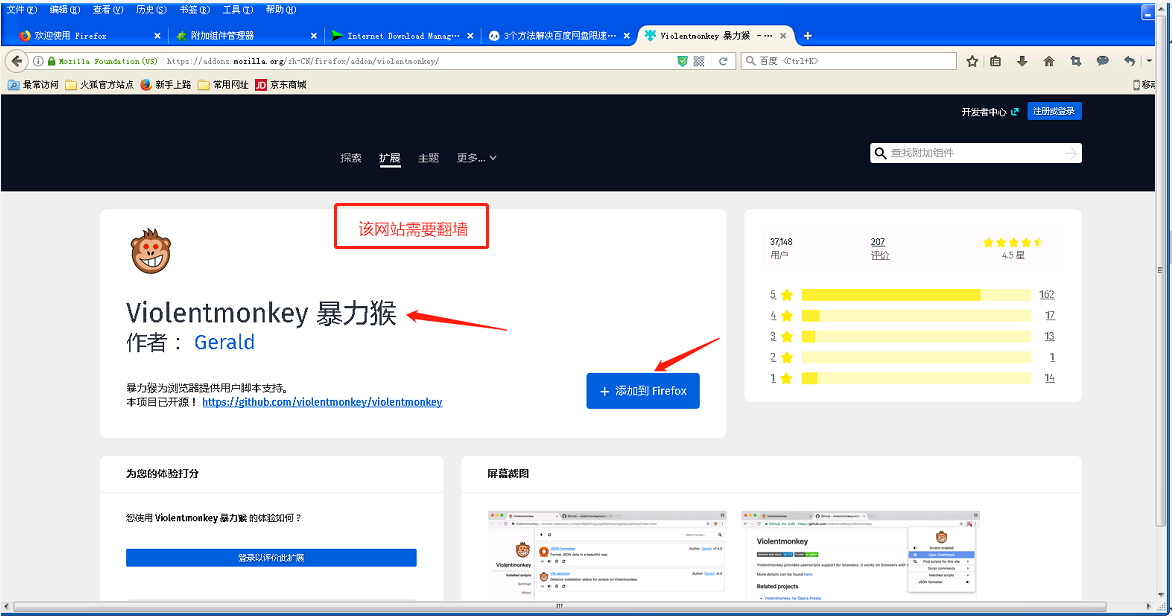Click the 4-star rating bar
Viewport: 1172px width, 616px height.
[x=916, y=316]
